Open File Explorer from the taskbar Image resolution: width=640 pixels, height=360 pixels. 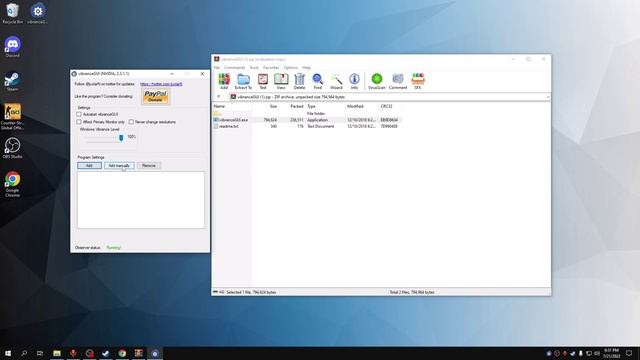point(57,353)
